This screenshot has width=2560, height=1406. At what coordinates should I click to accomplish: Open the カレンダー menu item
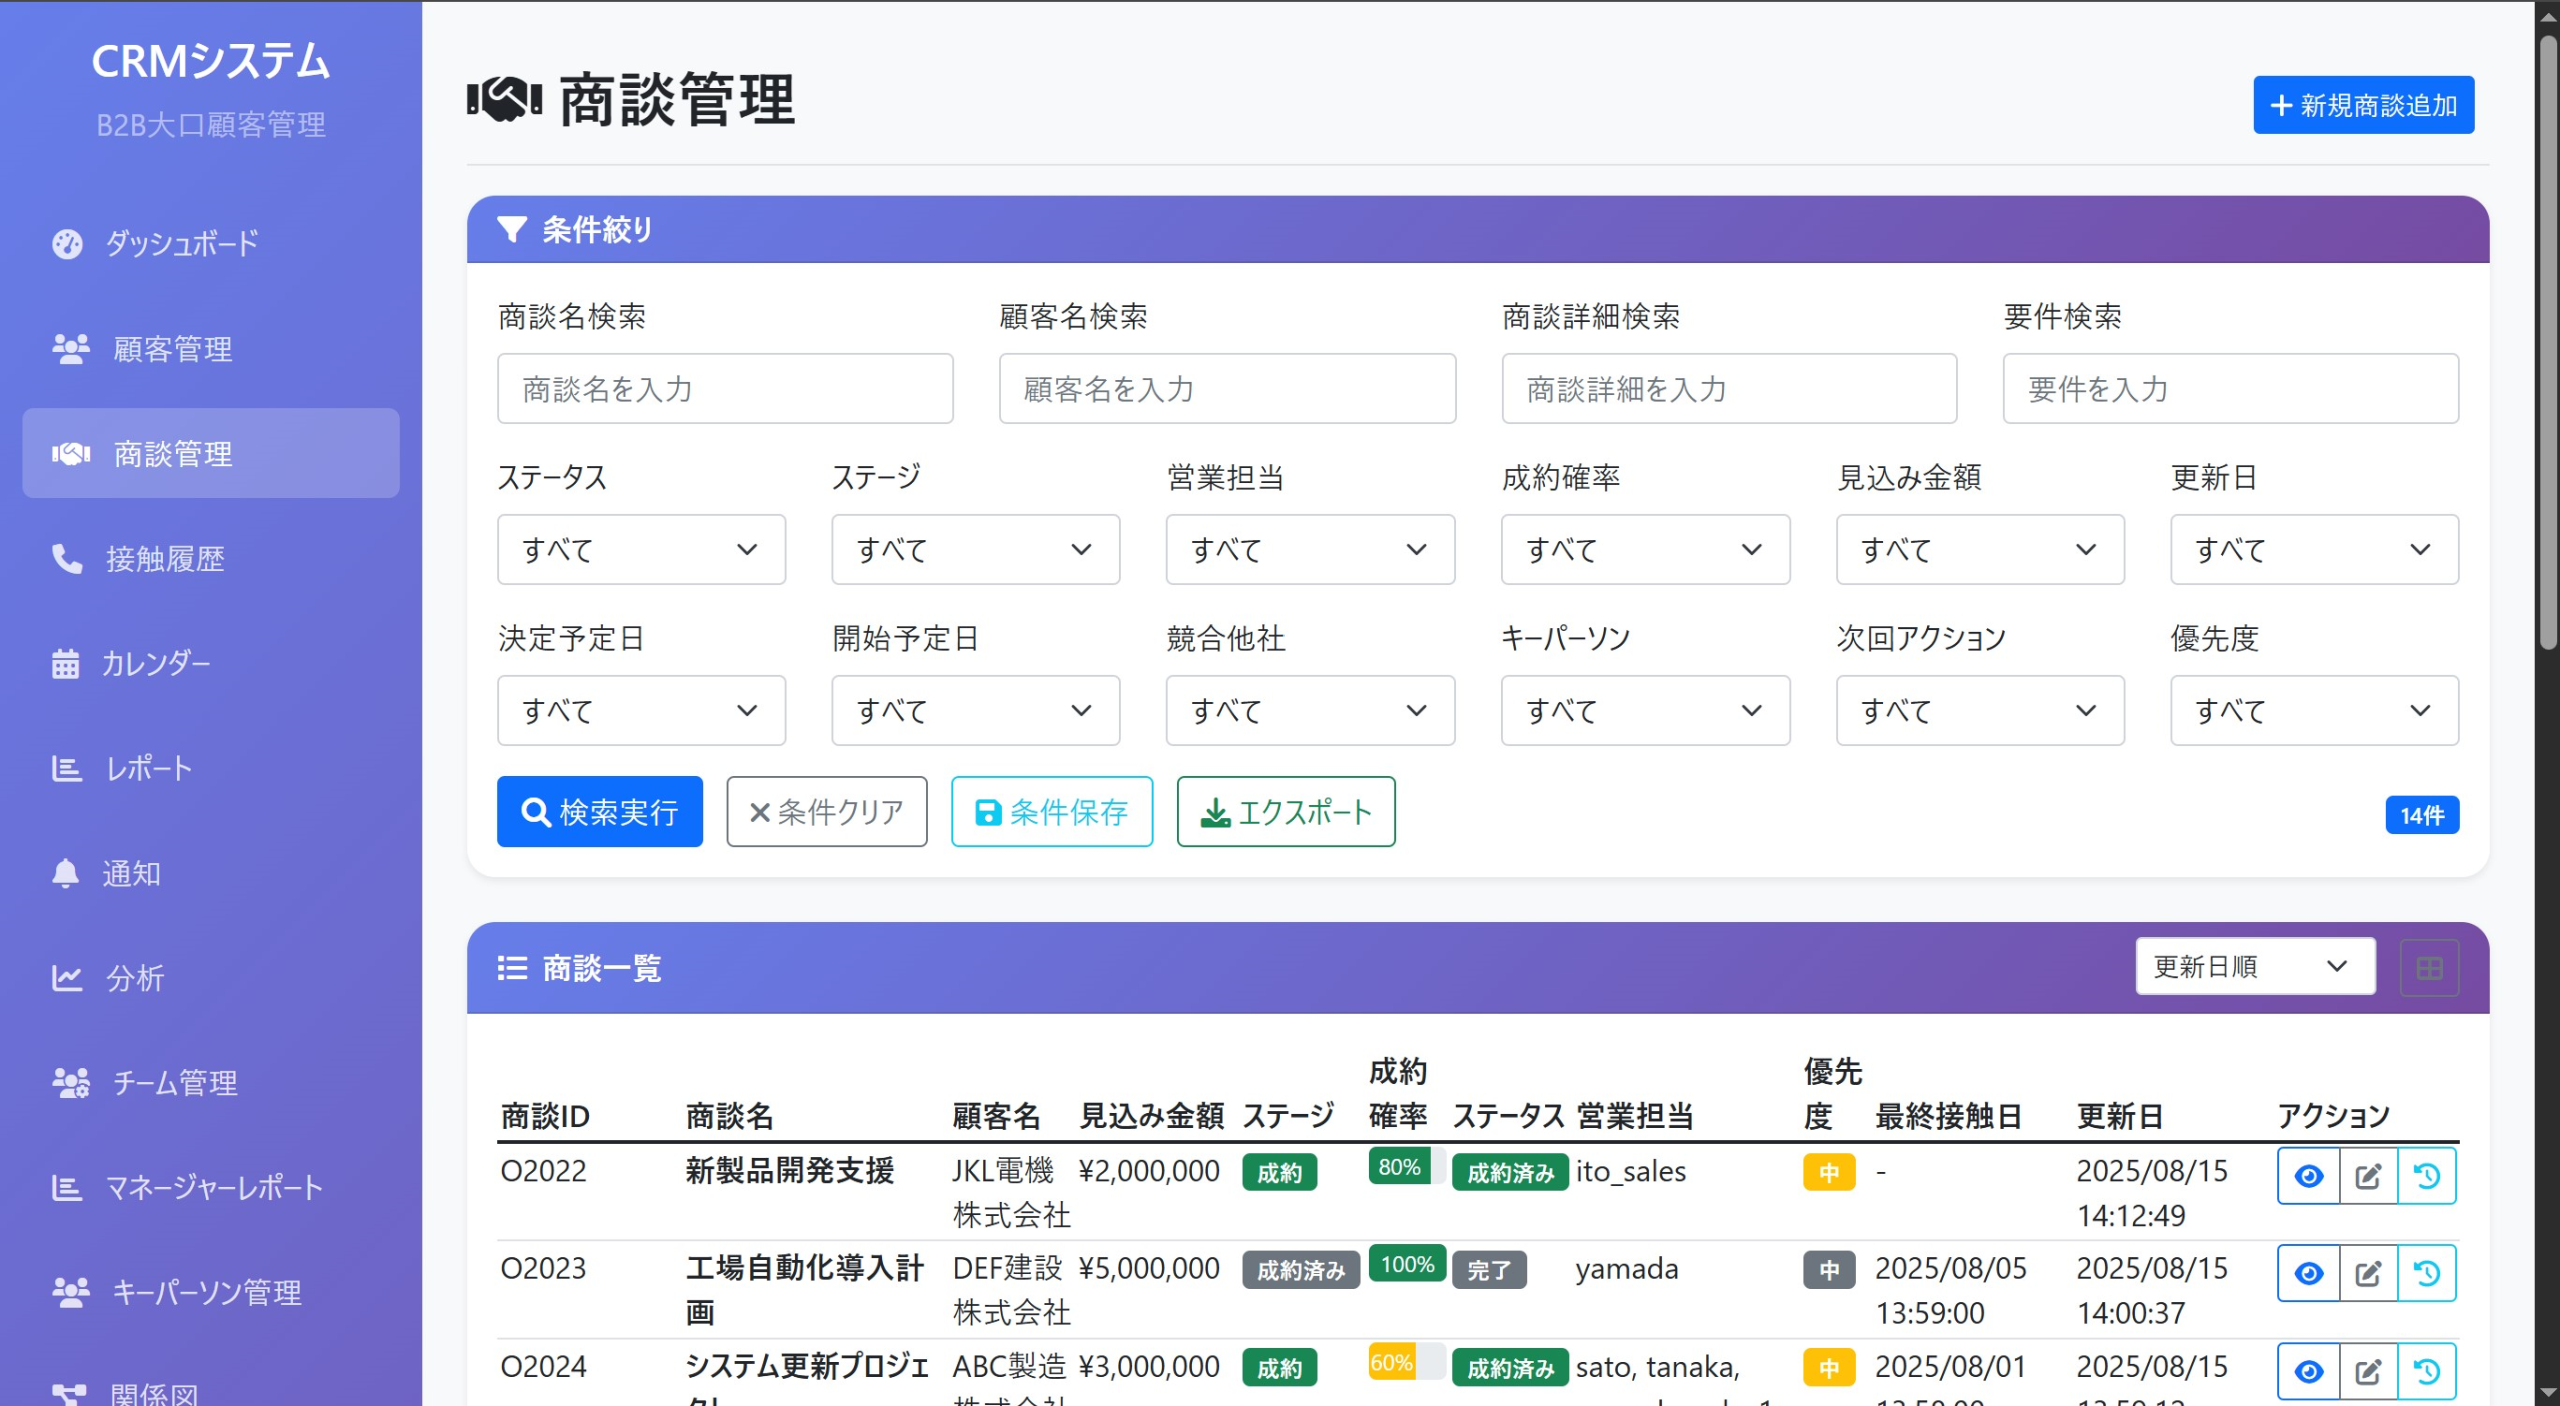210,664
